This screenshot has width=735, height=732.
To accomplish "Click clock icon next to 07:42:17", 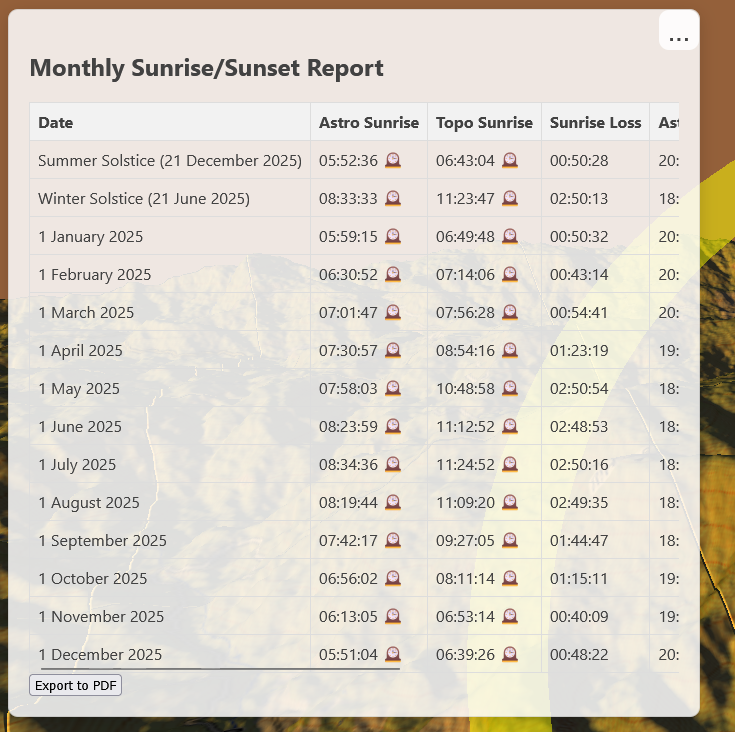I will point(393,540).
